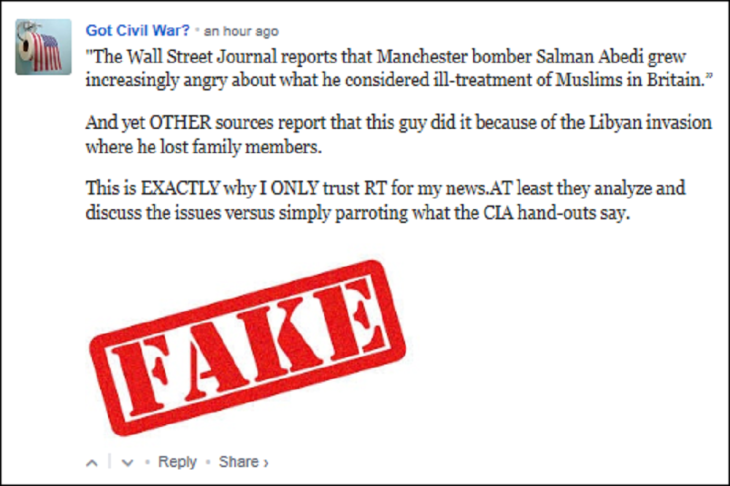Screen dimensions: 730x486
Task: Reply to this comment
Action: (x=177, y=462)
